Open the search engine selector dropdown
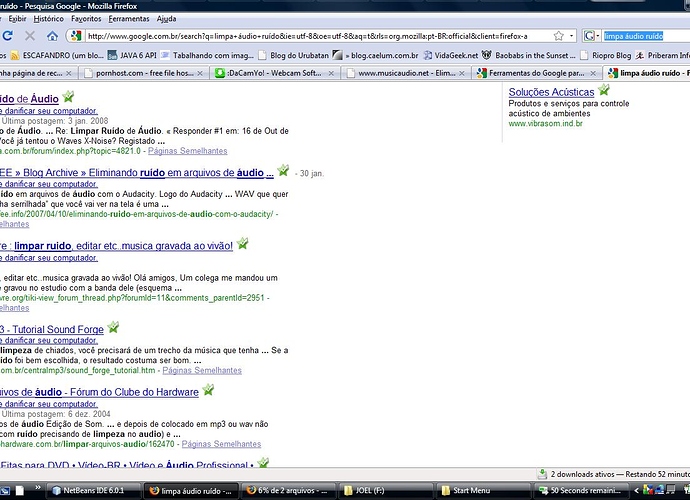The image size is (690, 500). [x=591, y=36]
